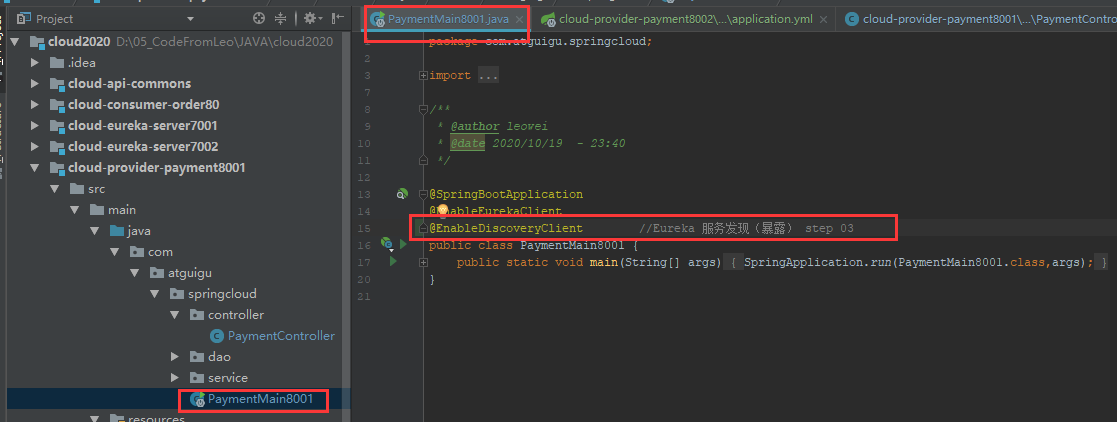Expand the folded main method on line 17
Screen dimensions: 1117x422
[424, 262]
